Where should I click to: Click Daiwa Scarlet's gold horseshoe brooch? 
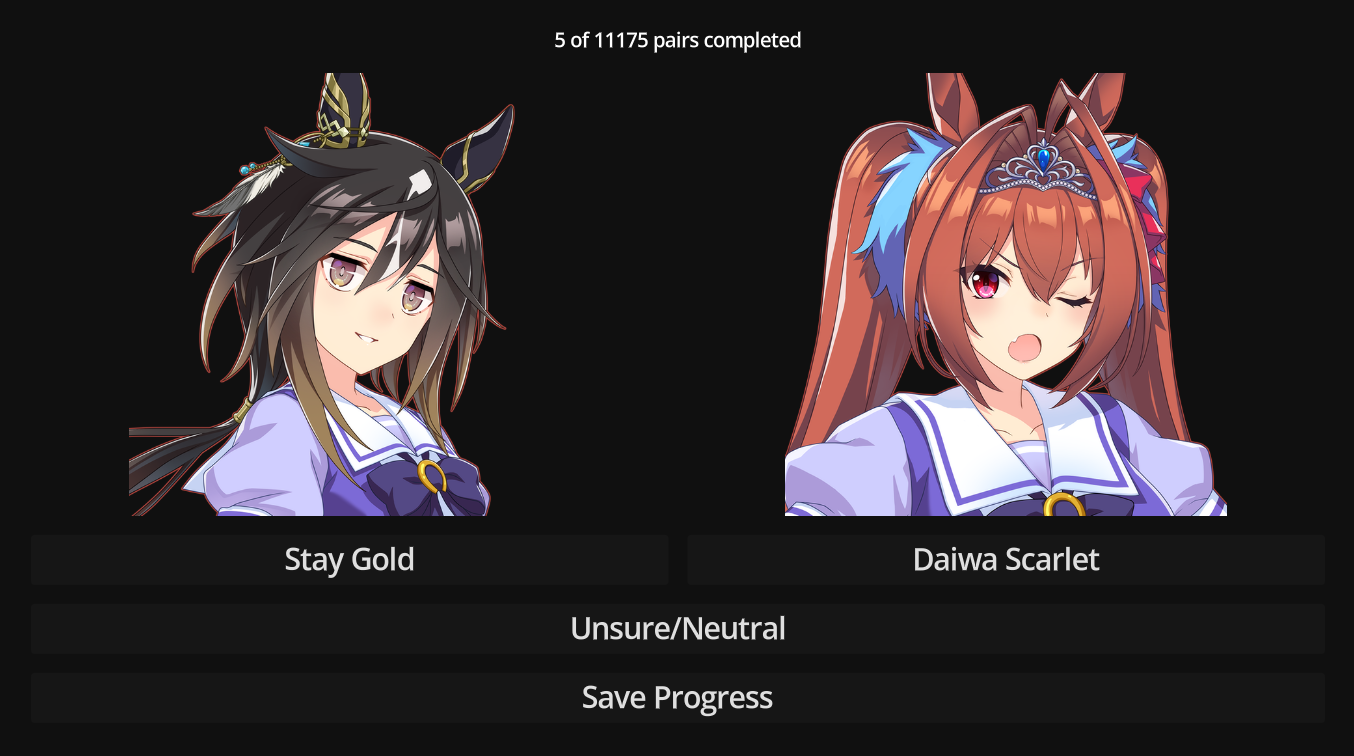(1066, 504)
